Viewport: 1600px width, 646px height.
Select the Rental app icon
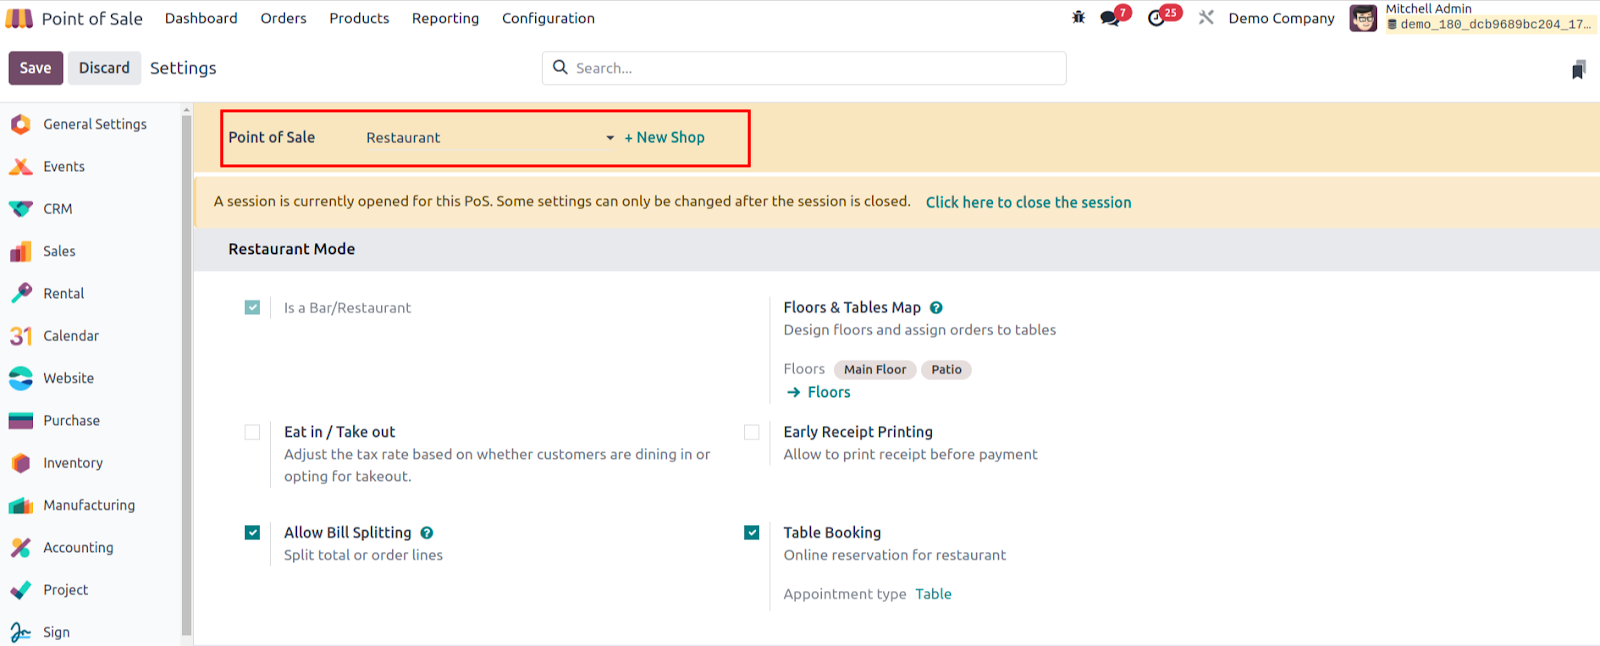tap(20, 293)
